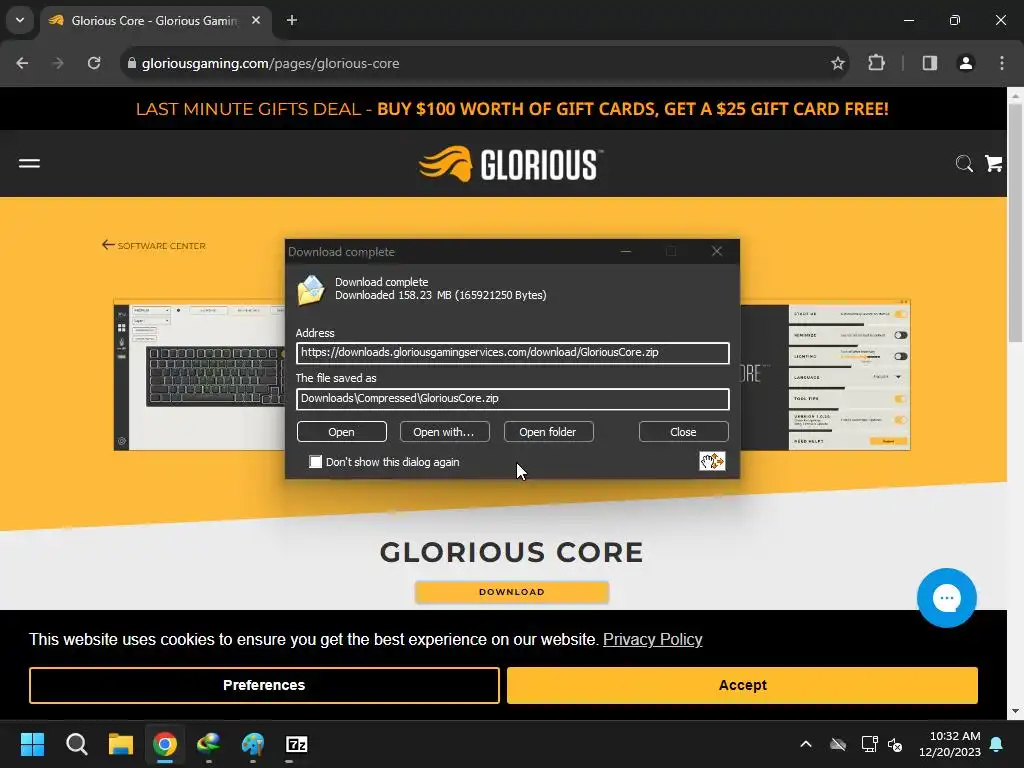The height and width of the screenshot is (768, 1024).
Task: Open Windows taskbar search
Action: [x=76, y=744]
